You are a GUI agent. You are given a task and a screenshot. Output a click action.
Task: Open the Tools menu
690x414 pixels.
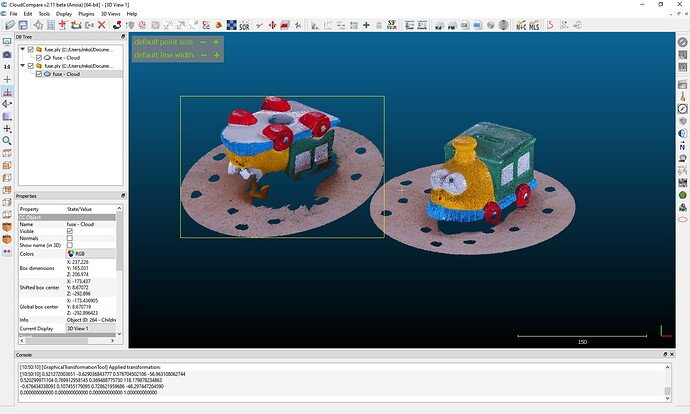(42, 14)
